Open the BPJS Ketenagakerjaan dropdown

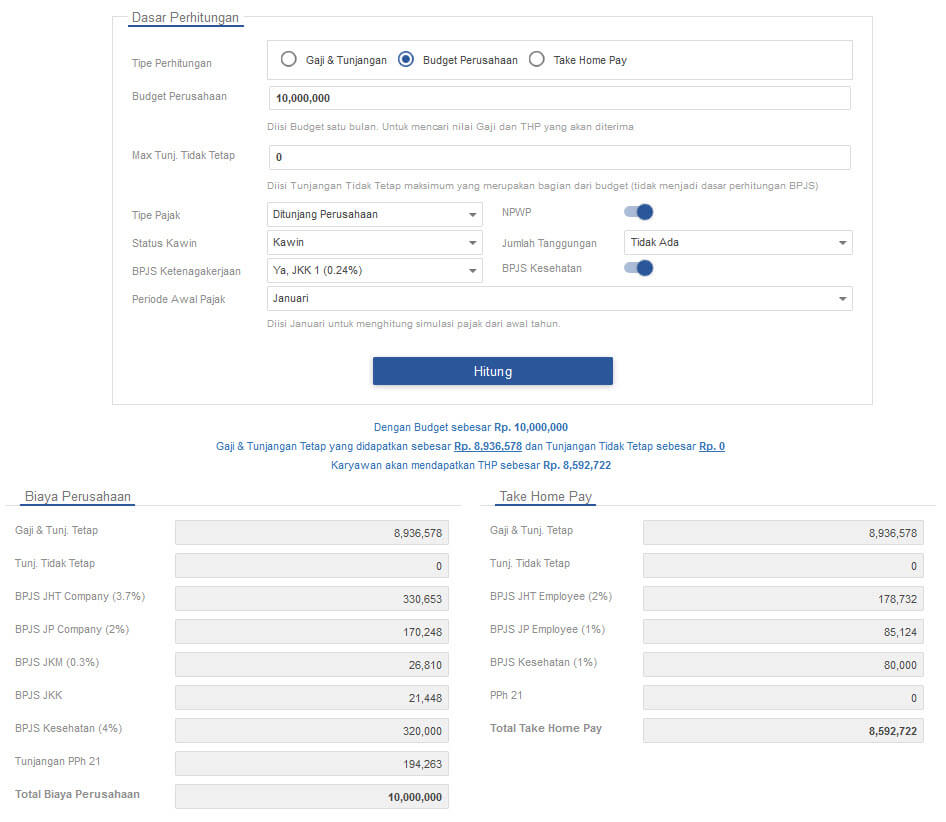click(x=375, y=270)
